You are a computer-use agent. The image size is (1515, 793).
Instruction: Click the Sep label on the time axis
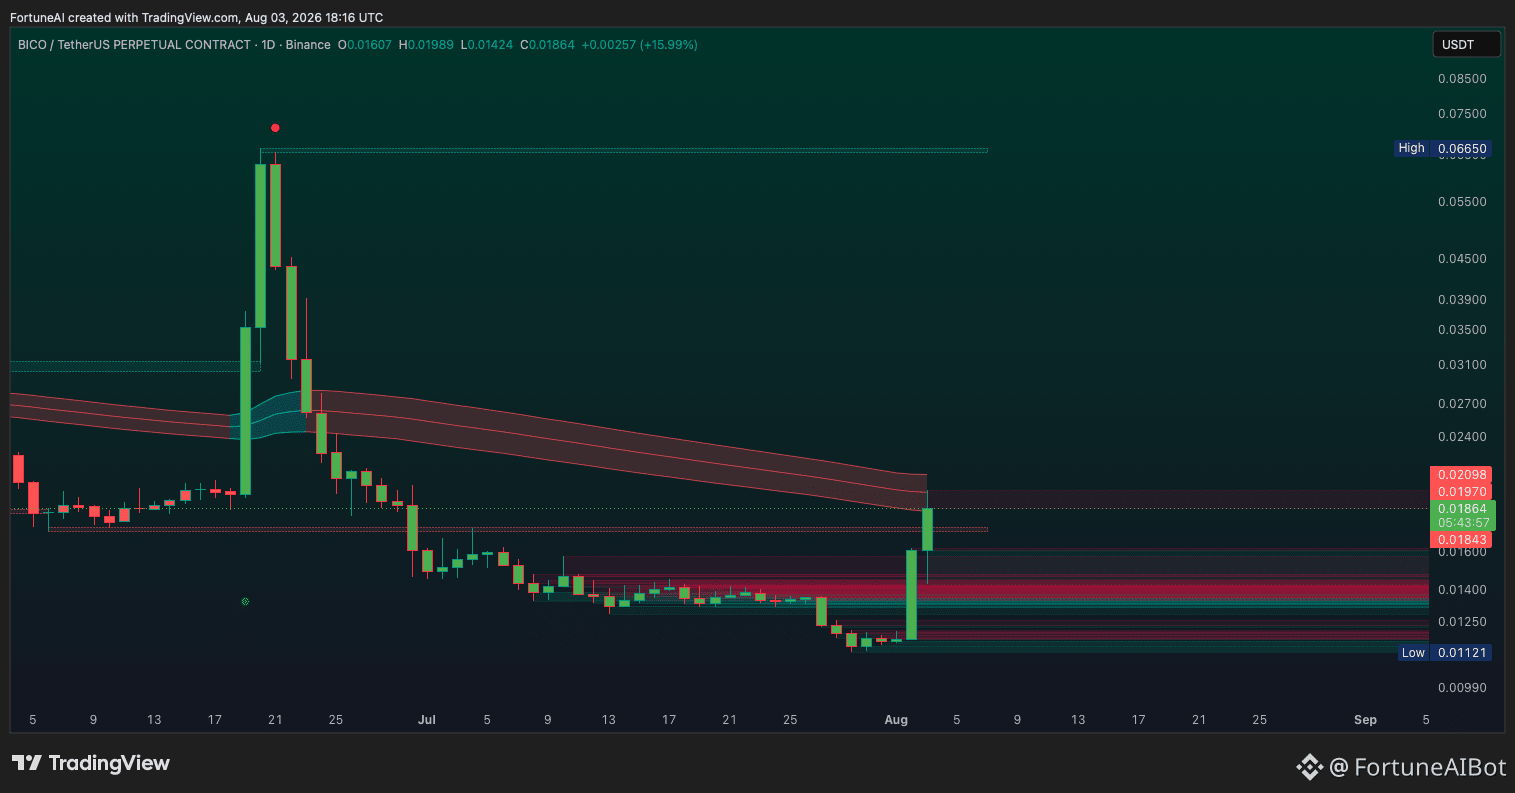(1365, 719)
